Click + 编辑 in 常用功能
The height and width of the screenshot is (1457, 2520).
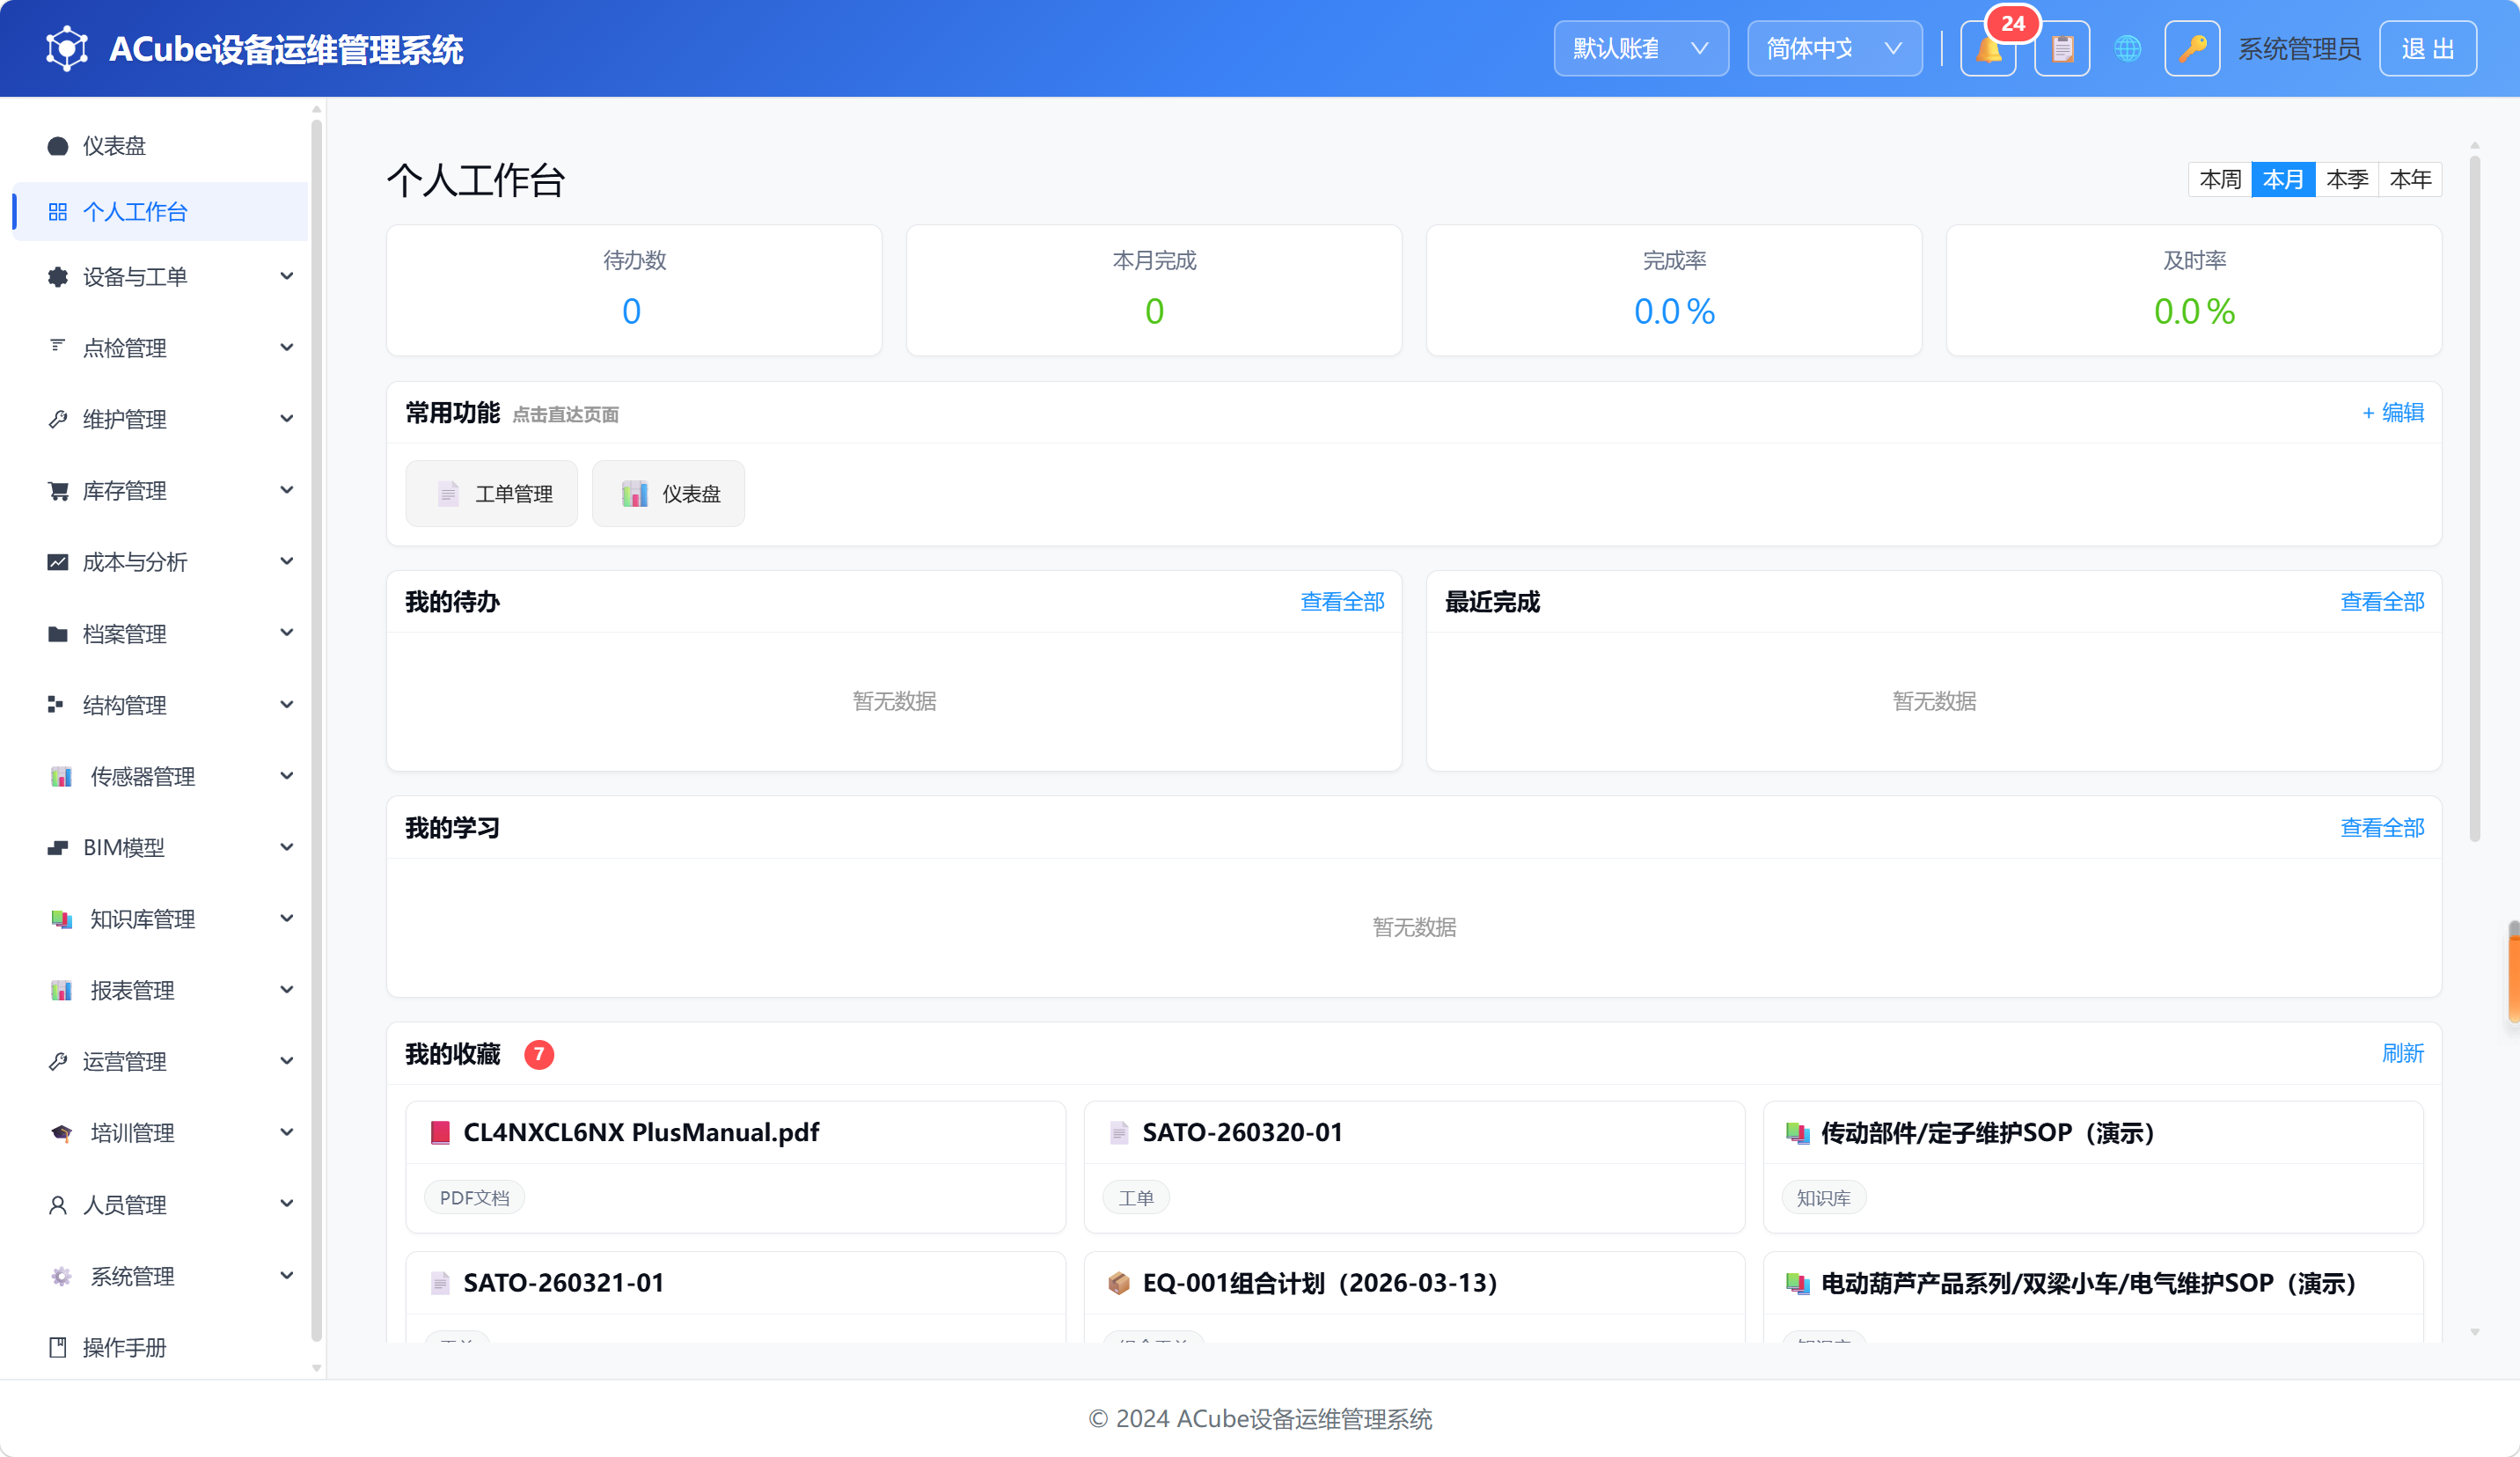2393,413
